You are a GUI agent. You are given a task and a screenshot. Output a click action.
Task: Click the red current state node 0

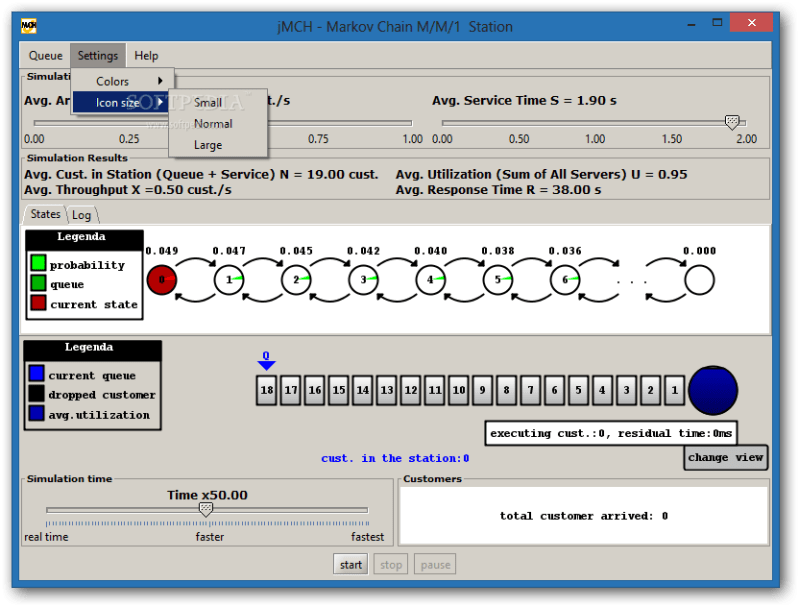162,280
